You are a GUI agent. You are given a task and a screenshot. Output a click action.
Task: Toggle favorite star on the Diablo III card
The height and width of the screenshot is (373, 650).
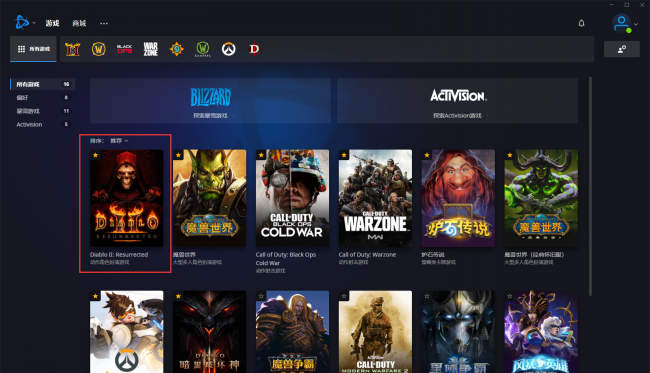coord(178,296)
